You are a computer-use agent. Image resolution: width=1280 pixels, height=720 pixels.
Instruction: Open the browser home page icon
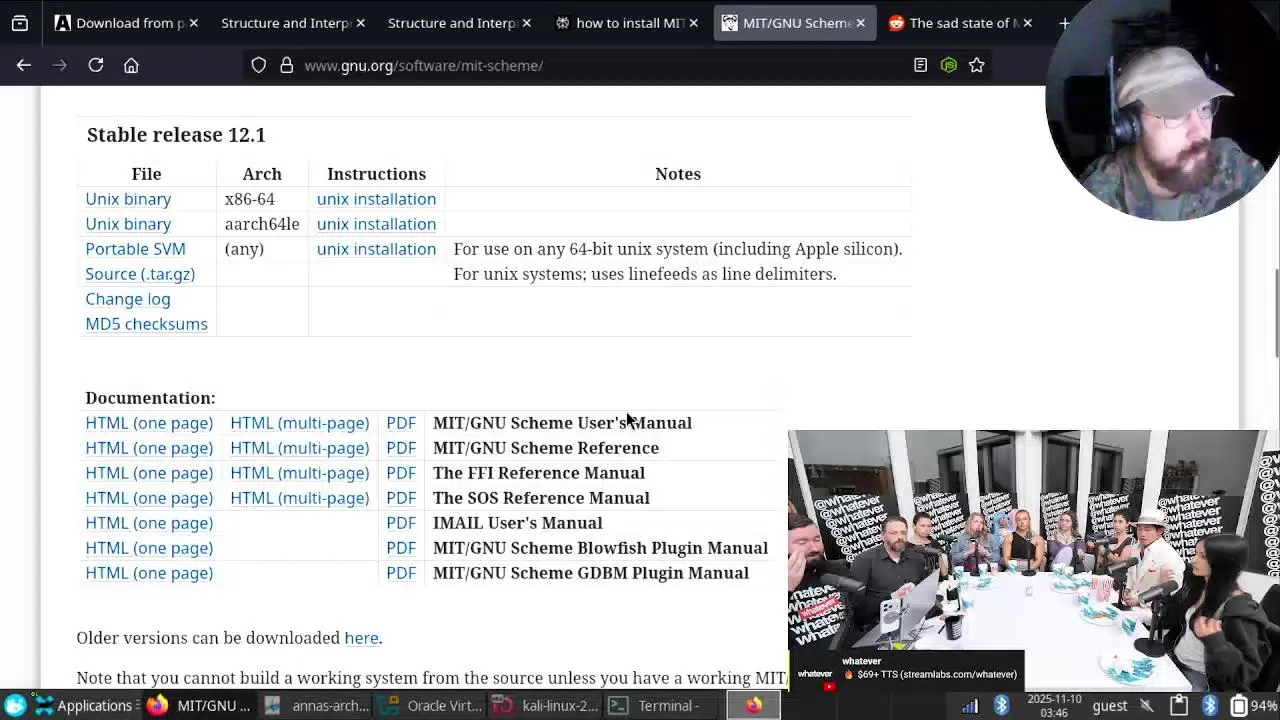pyautogui.click(x=131, y=65)
